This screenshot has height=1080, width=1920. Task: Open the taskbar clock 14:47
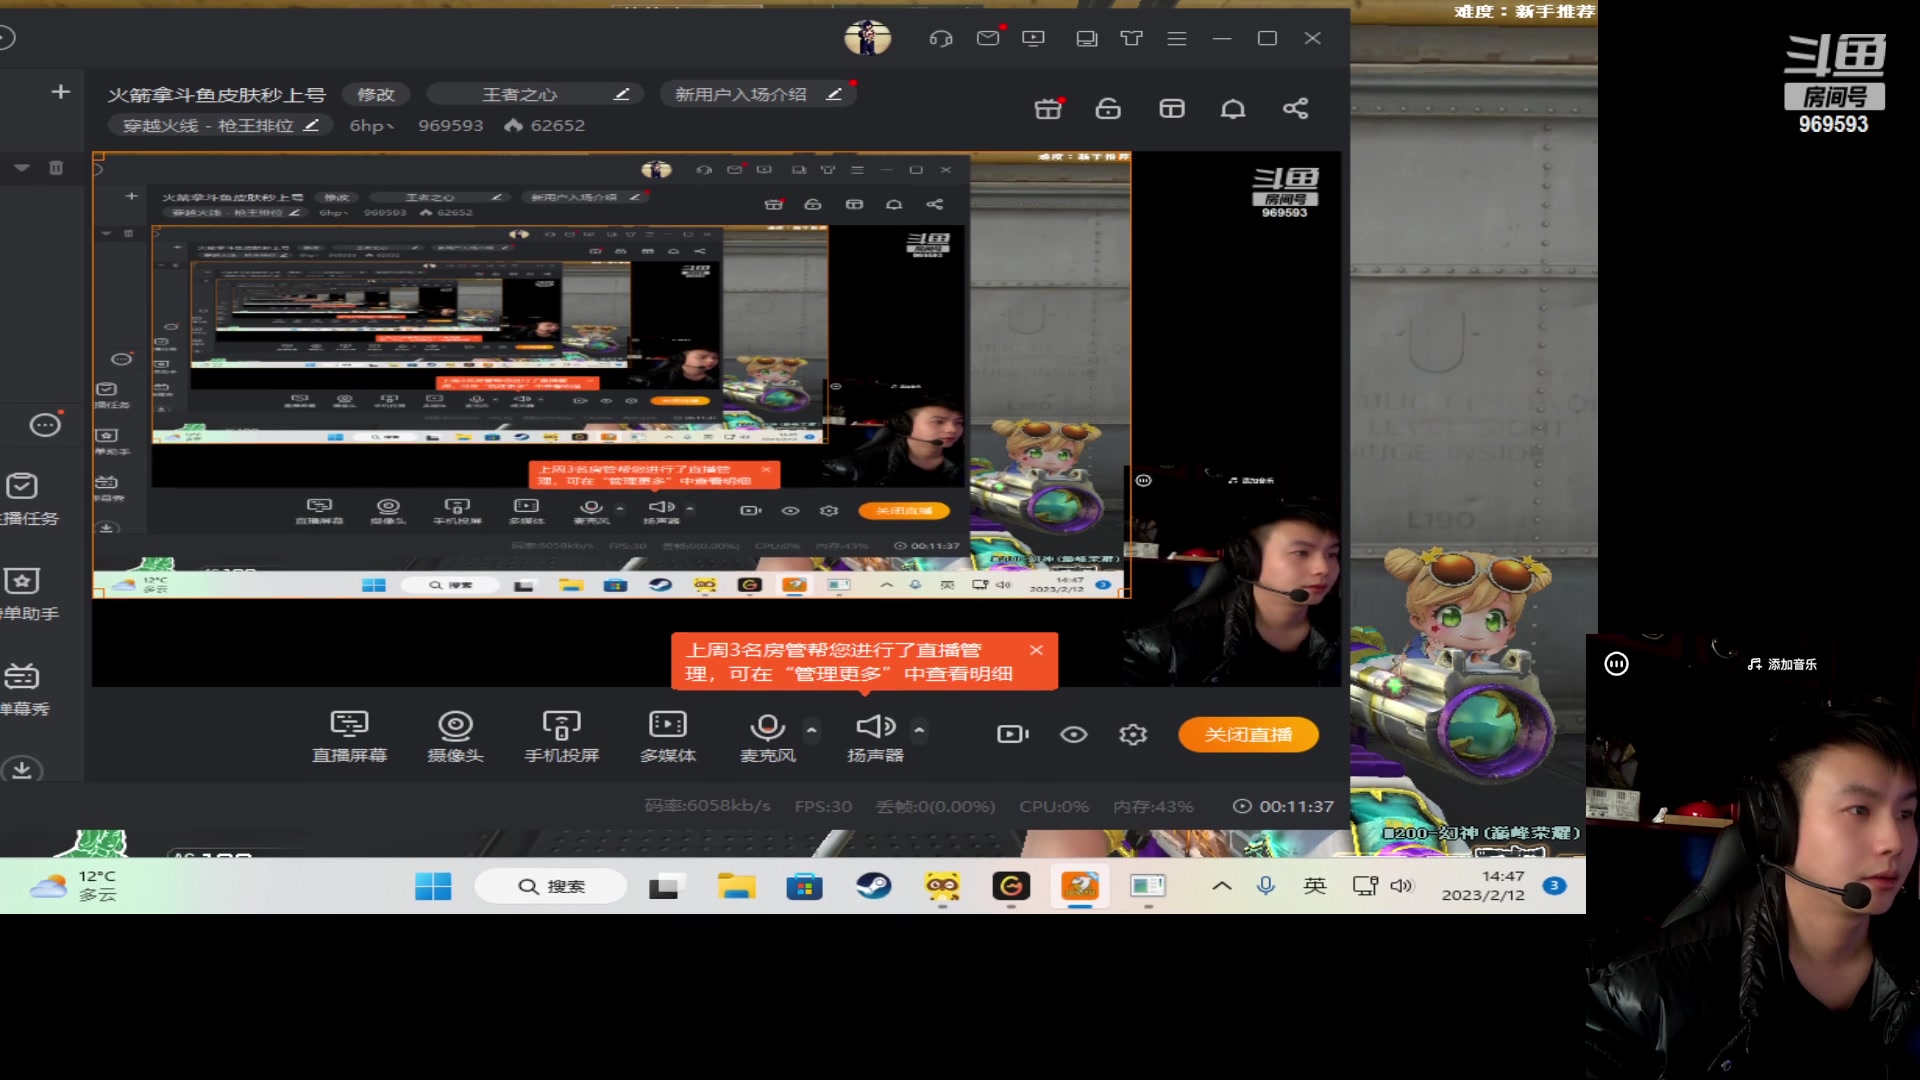tap(1483, 886)
